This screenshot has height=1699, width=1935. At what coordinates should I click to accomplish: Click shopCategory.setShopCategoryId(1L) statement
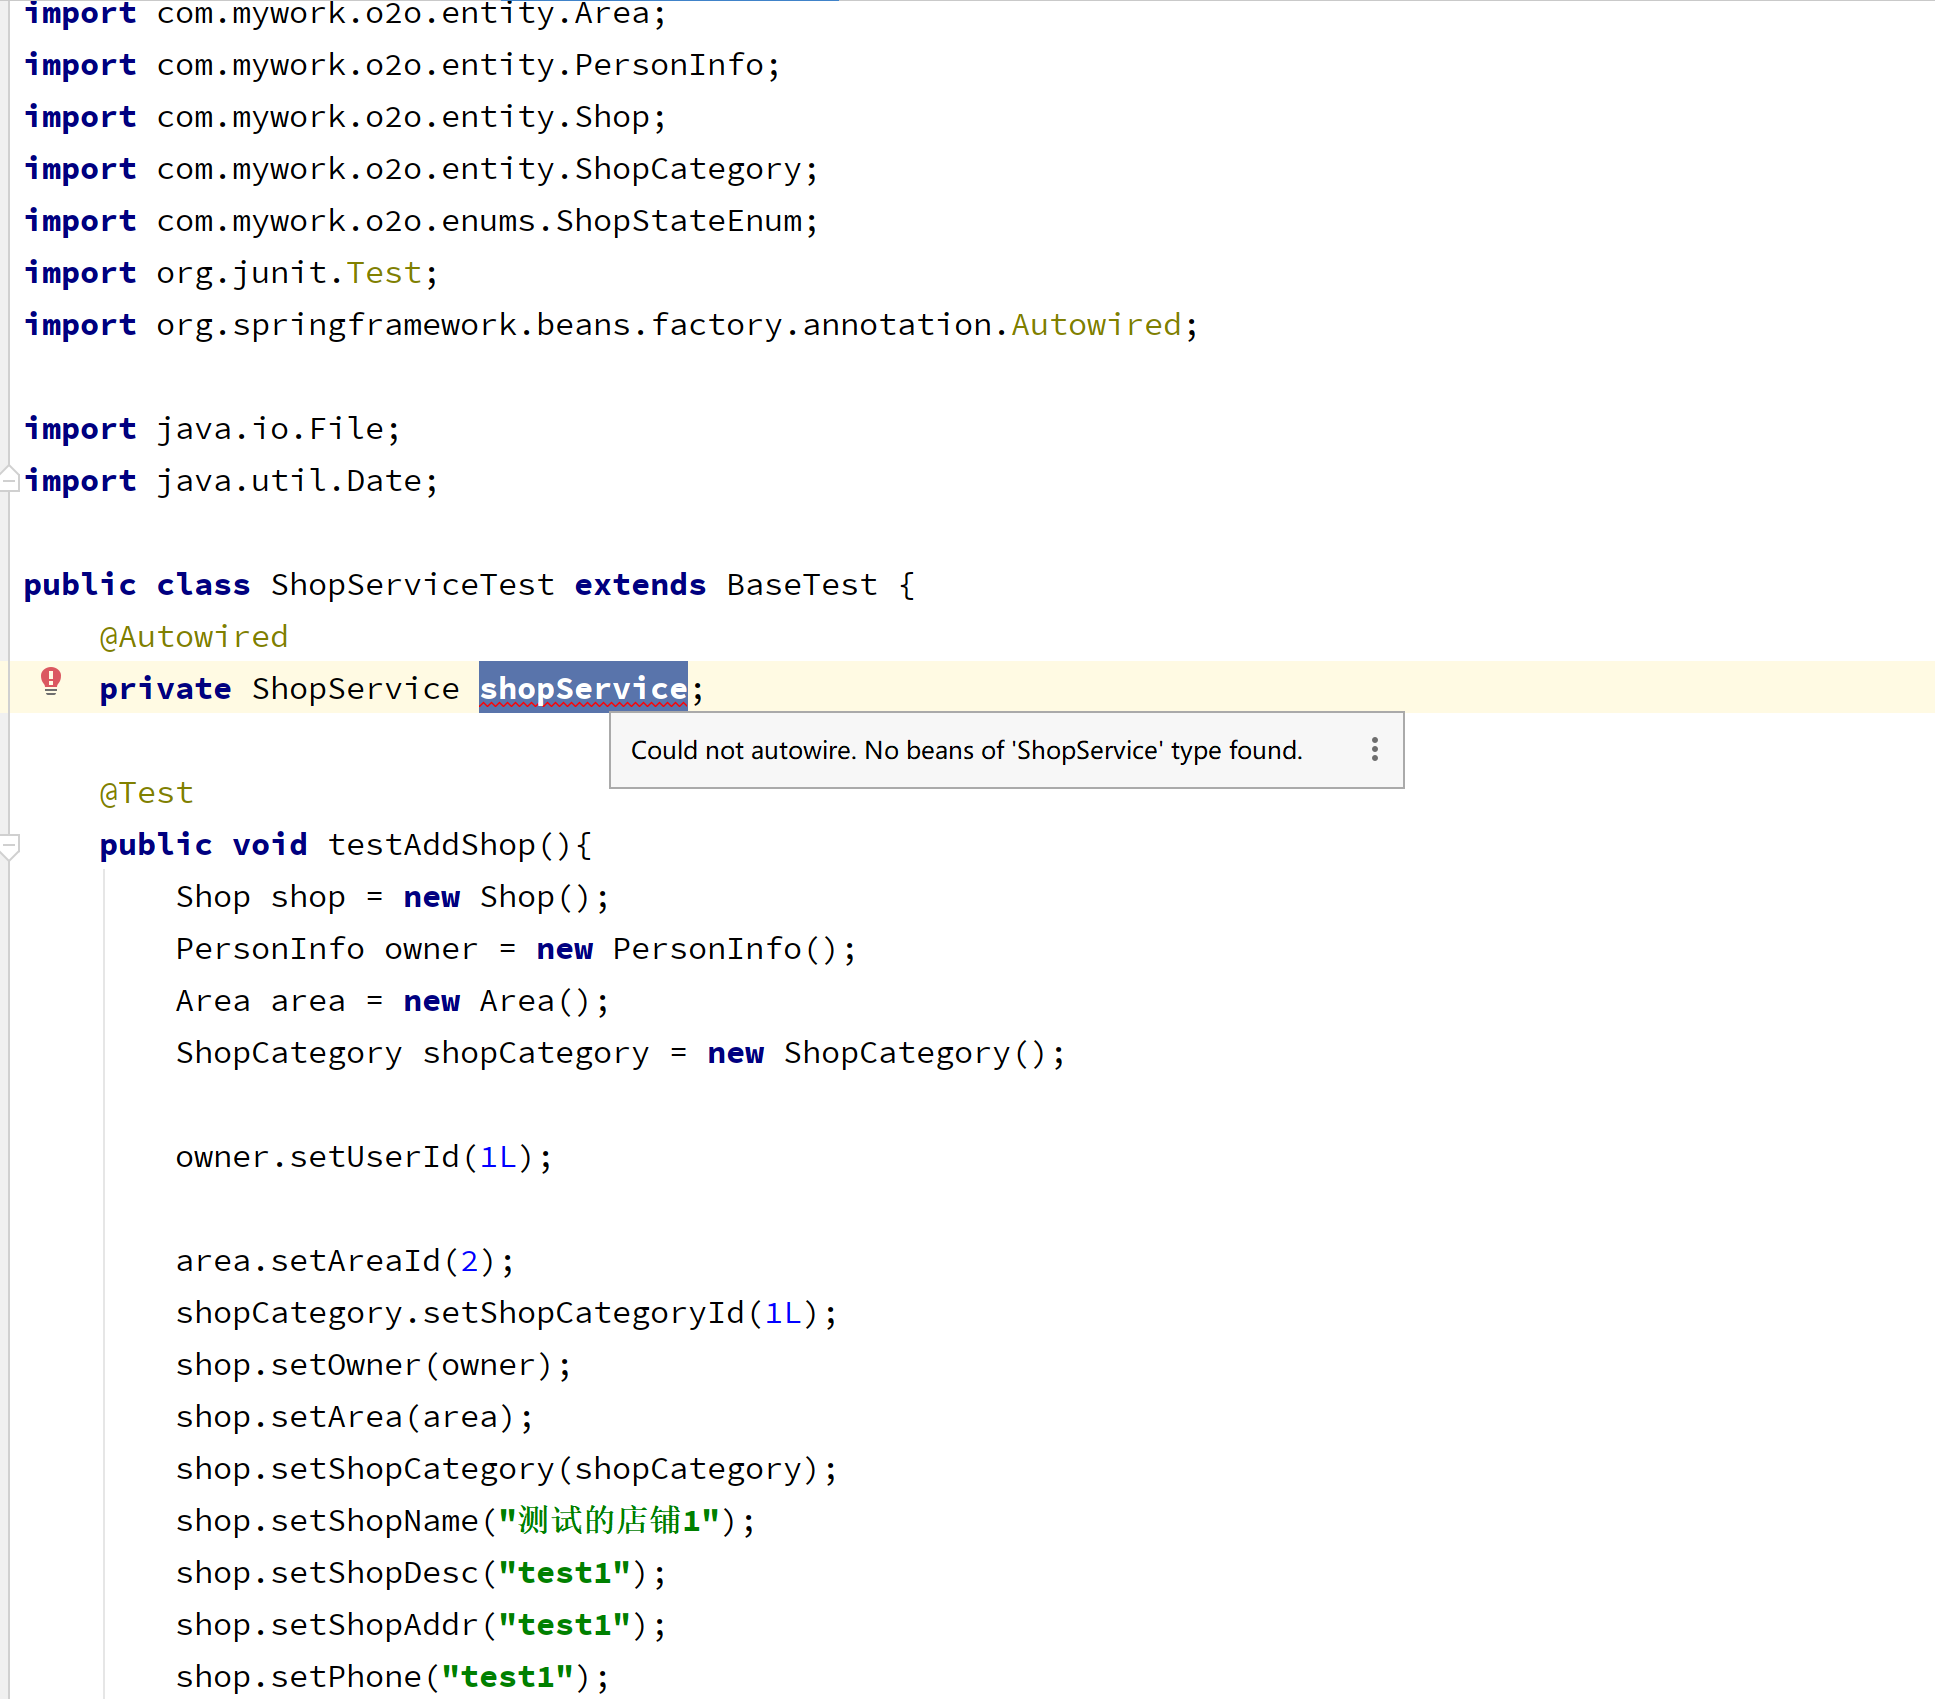pyautogui.click(x=507, y=1313)
